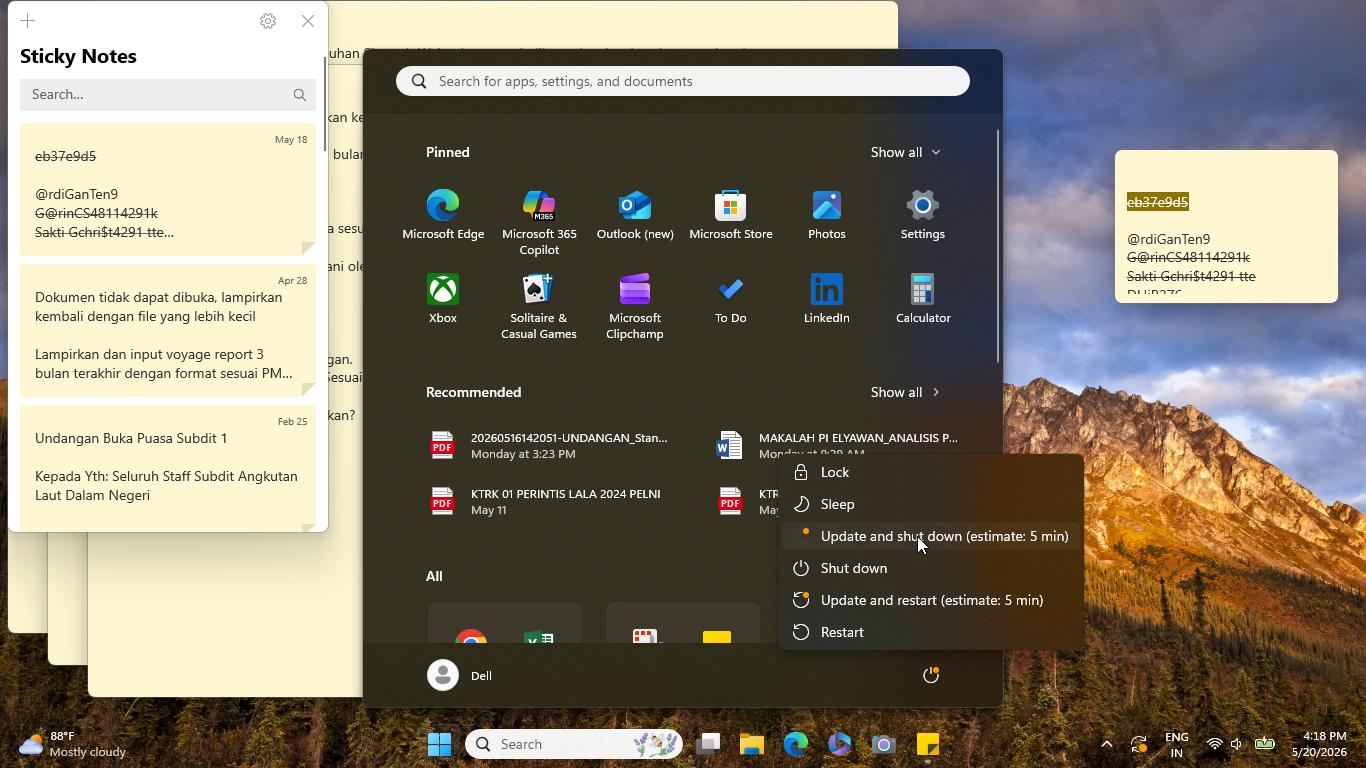1366x768 pixels.
Task: Open the Photos app
Action: tap(827, 215)
